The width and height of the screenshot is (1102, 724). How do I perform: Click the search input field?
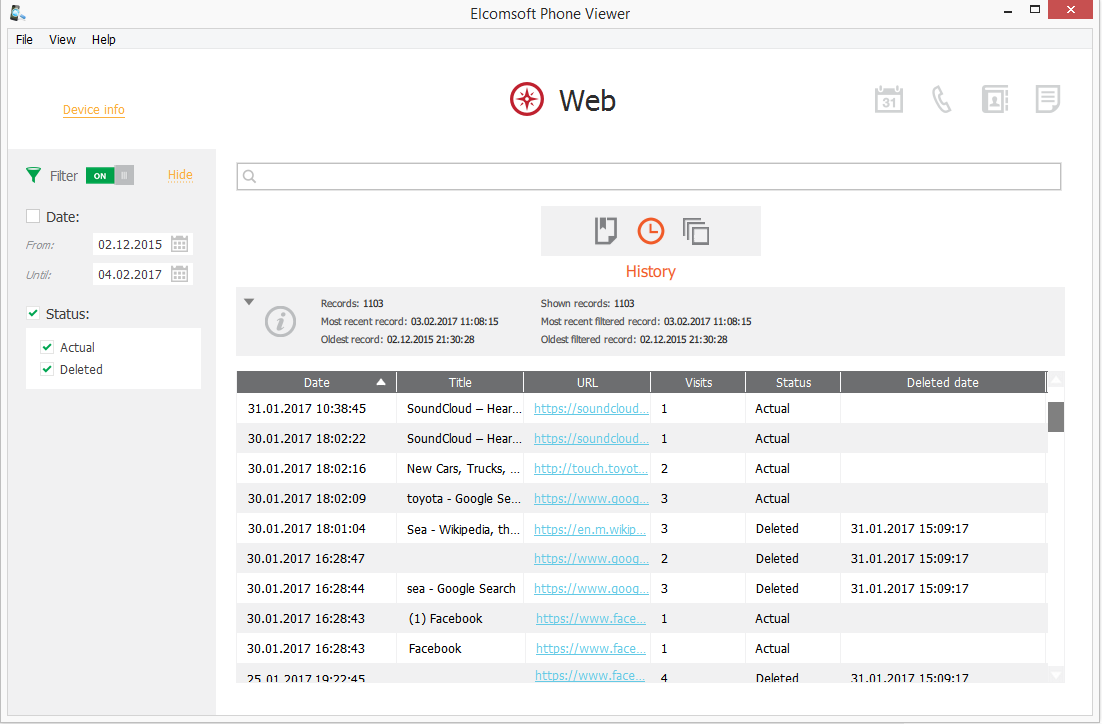point(649,176)
